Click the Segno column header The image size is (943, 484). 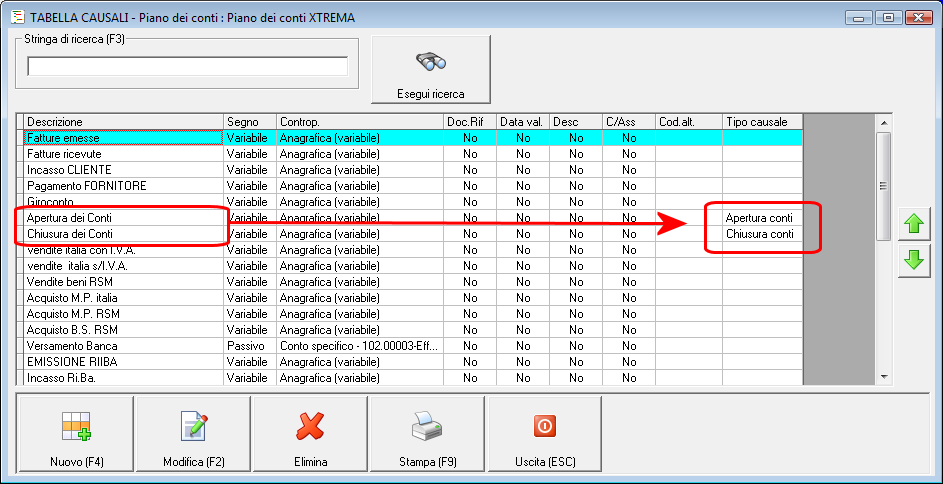pos(250,122)
